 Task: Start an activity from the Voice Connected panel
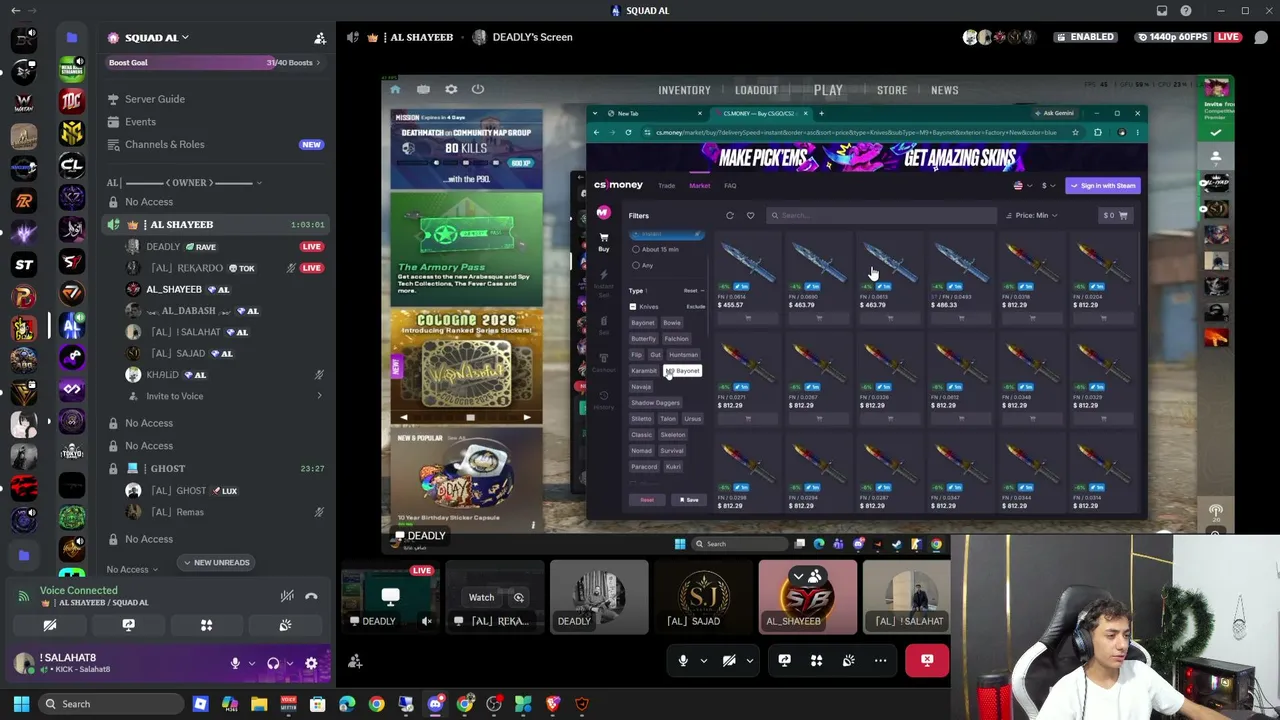point(206,625)
